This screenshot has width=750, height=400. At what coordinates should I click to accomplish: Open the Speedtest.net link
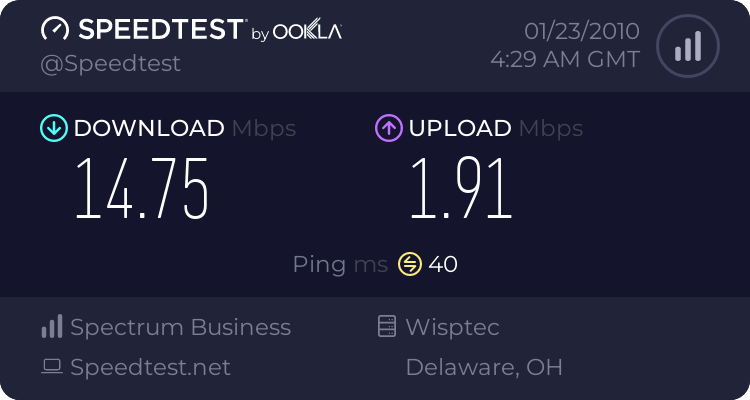(x=150, y=367)
